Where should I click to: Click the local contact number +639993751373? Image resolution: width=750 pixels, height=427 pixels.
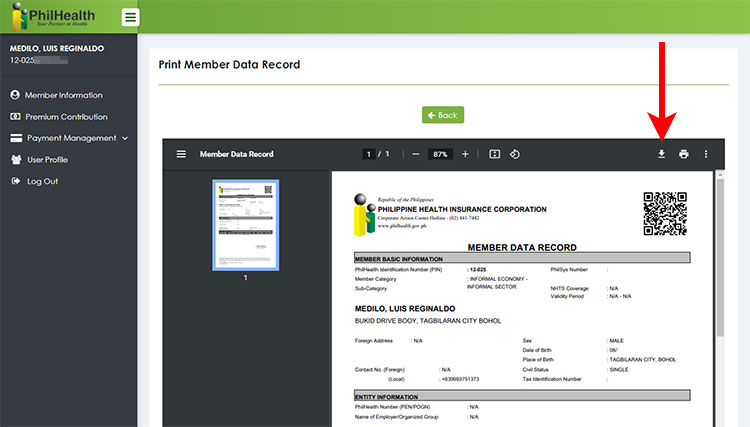pyautogui.click(x=460, y=379)
